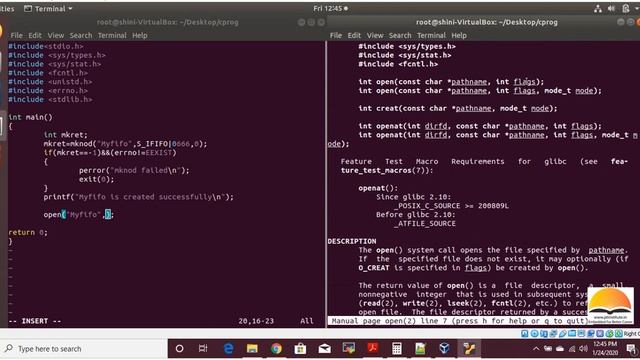Image resolution: width=640 pixels, height=360 pixels.
Task: Open View menu in left terminal
Action: [56, 36]
